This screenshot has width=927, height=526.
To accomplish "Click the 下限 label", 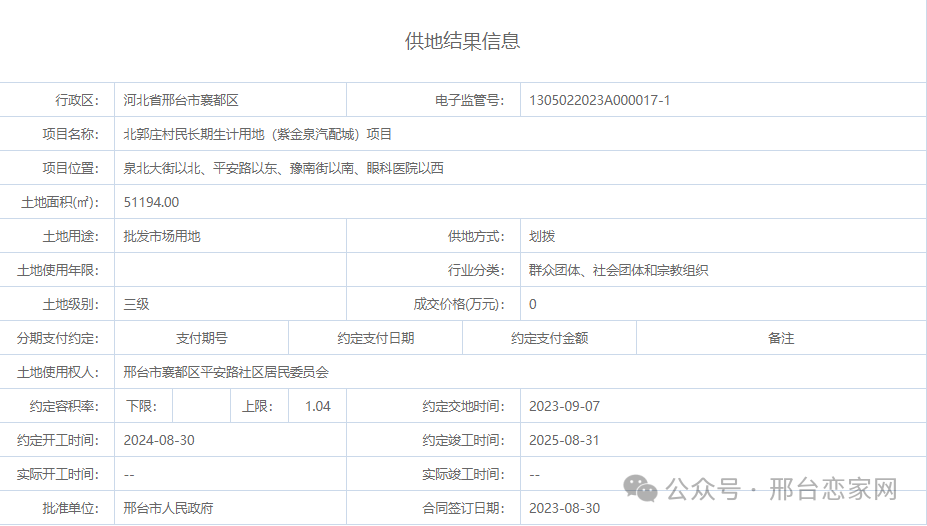I will pyautogui.click(x=142, y=406).
